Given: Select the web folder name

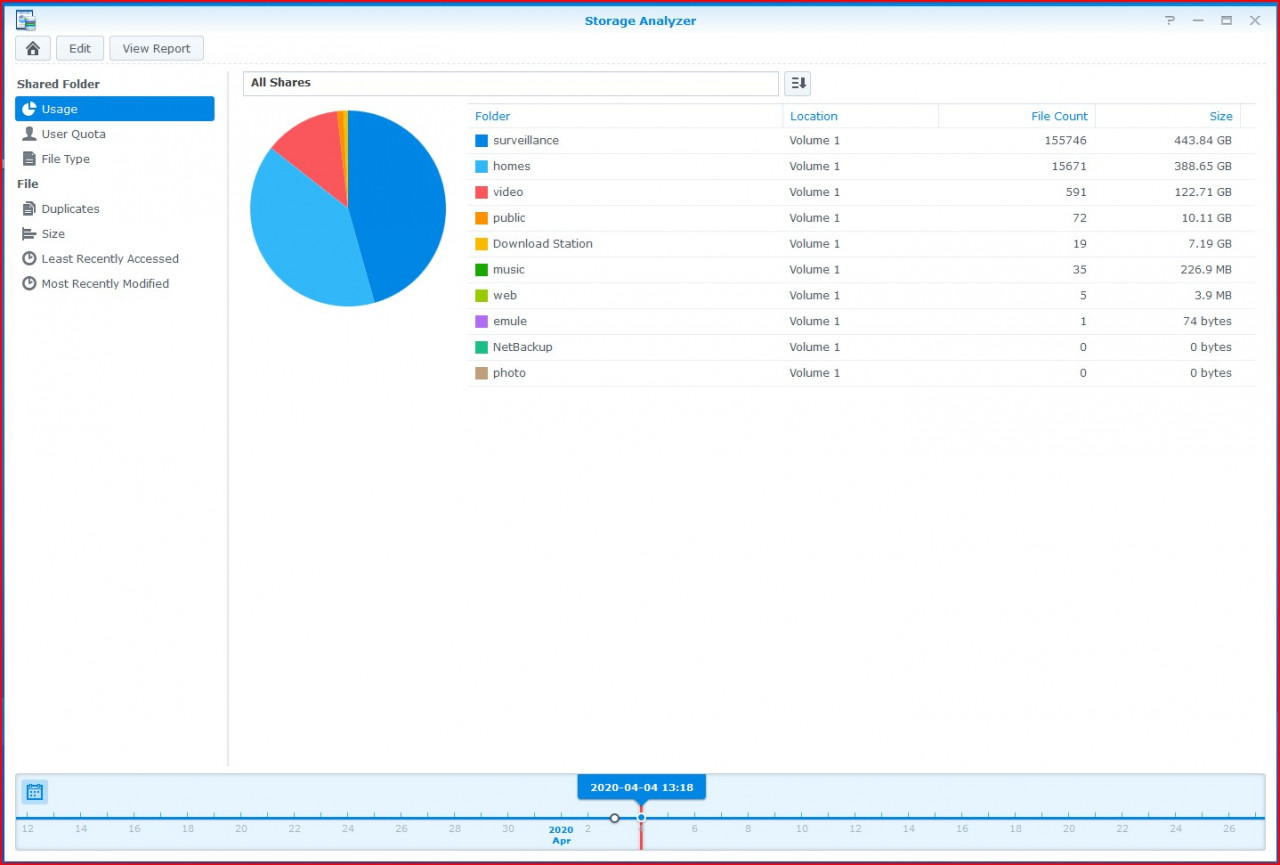Looking at the screenshot, I should (x=505, y=296).
